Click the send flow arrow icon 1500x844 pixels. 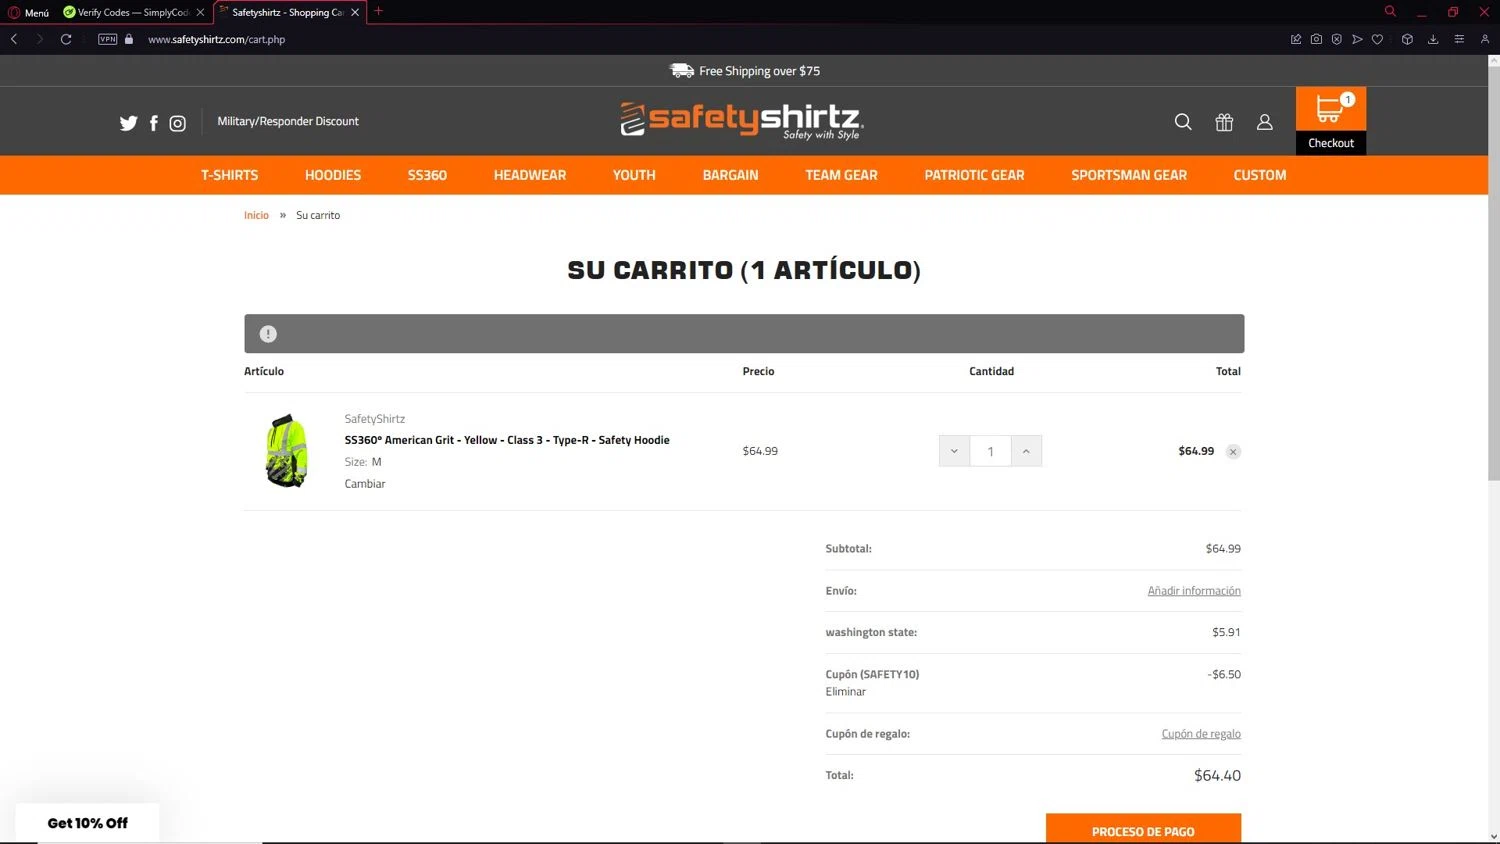coord(1357,39)
